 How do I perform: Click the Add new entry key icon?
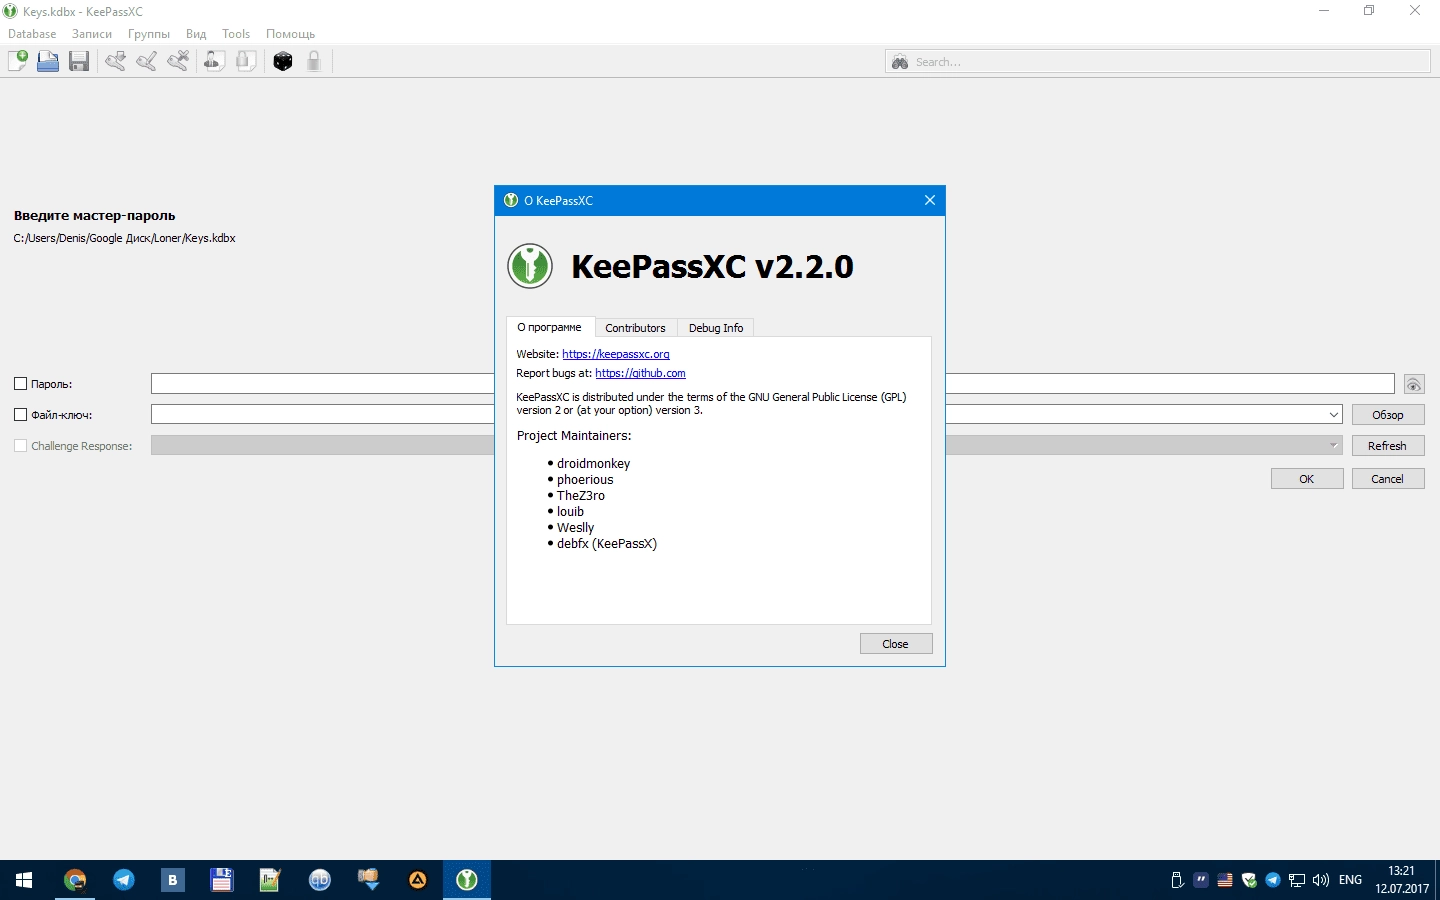coord(116,61)
